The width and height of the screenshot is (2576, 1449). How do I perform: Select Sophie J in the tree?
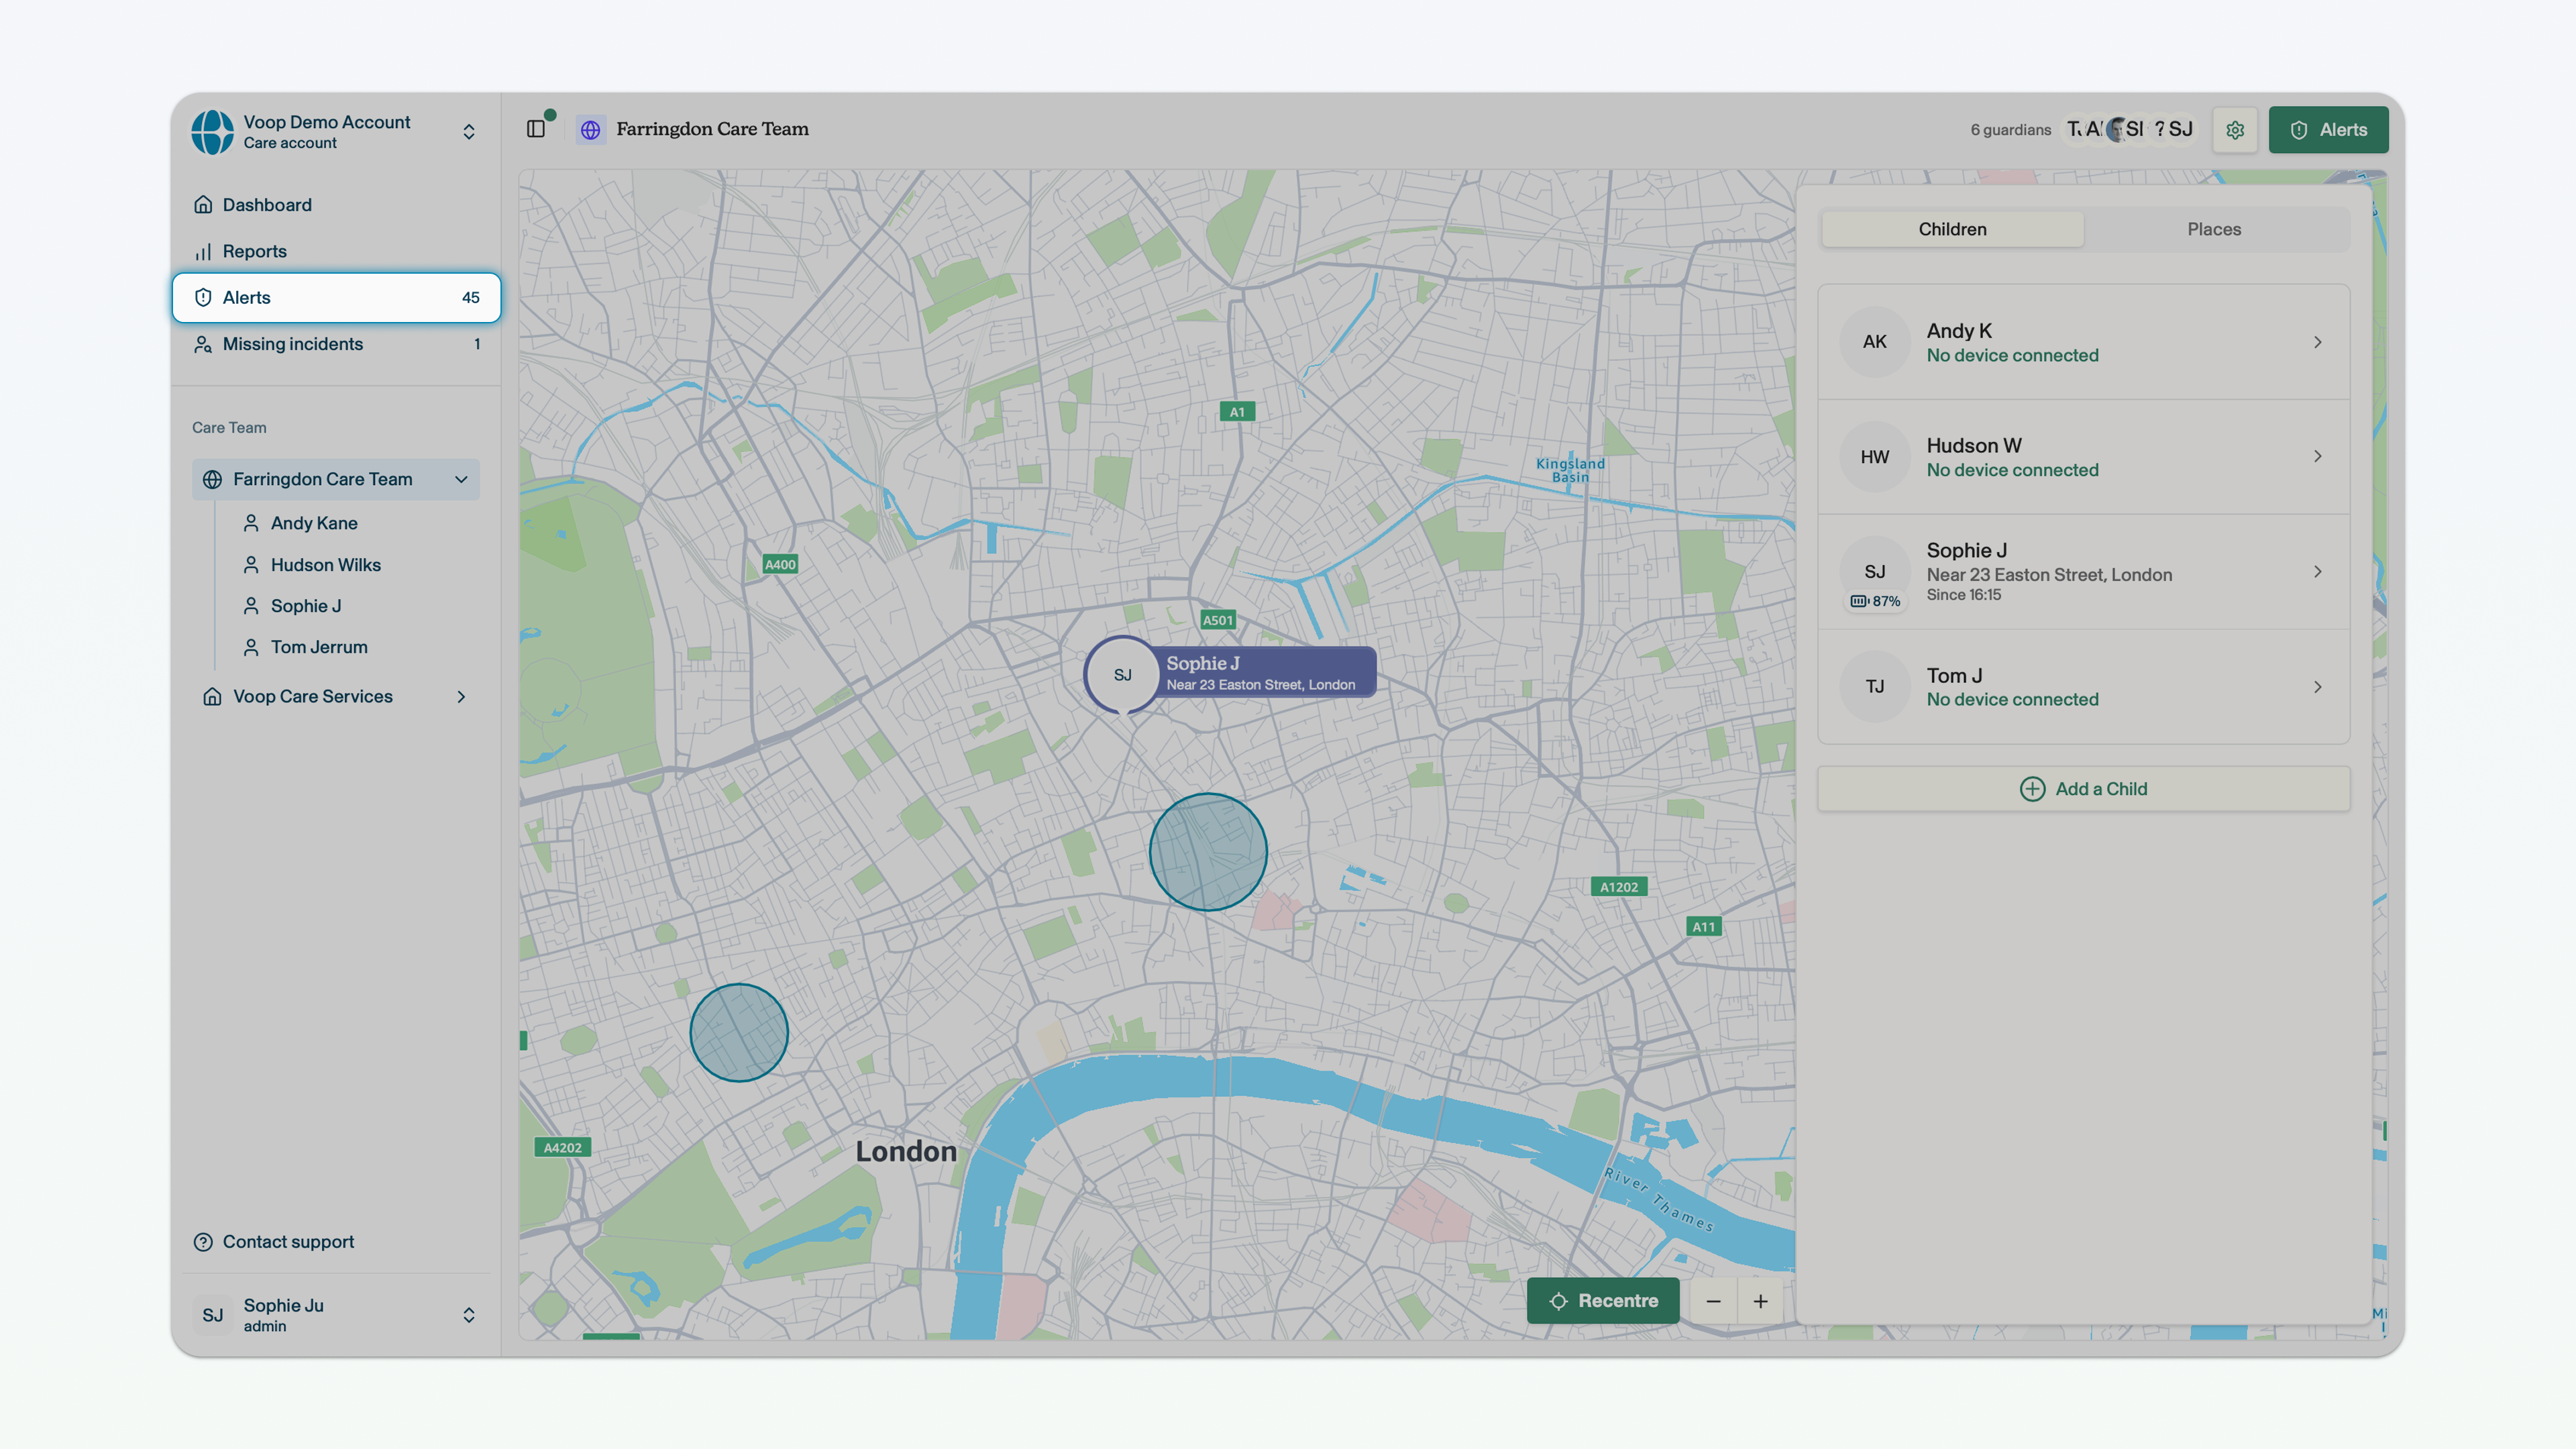point(292,606)
